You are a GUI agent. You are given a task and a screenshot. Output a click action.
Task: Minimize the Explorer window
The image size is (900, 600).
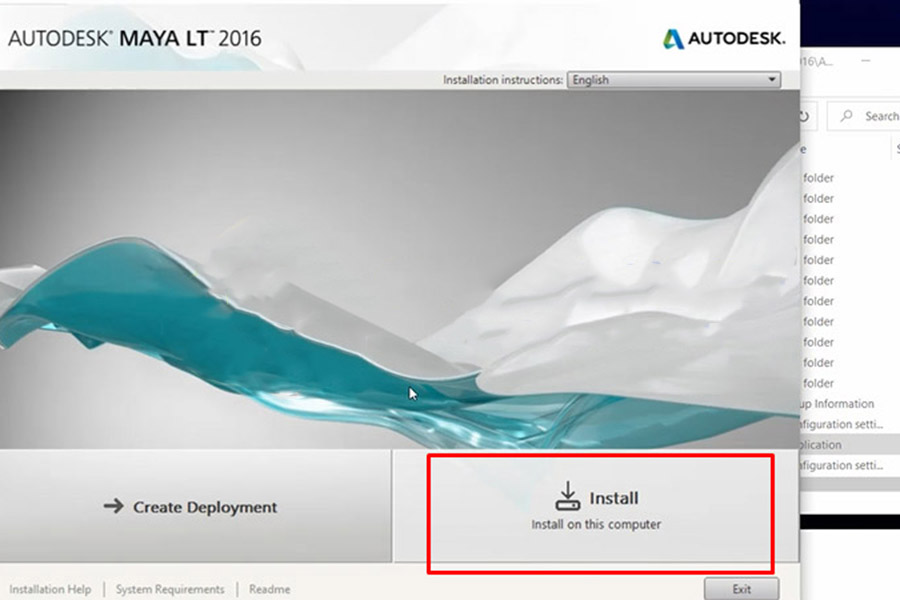click(866, 61)
